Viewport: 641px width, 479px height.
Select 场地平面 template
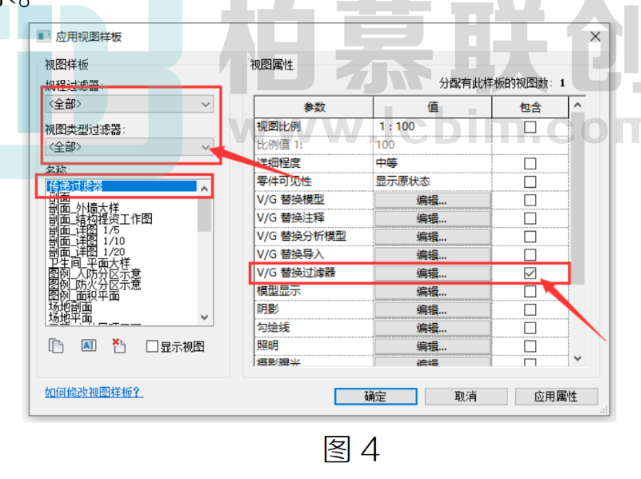coord(70,318)
